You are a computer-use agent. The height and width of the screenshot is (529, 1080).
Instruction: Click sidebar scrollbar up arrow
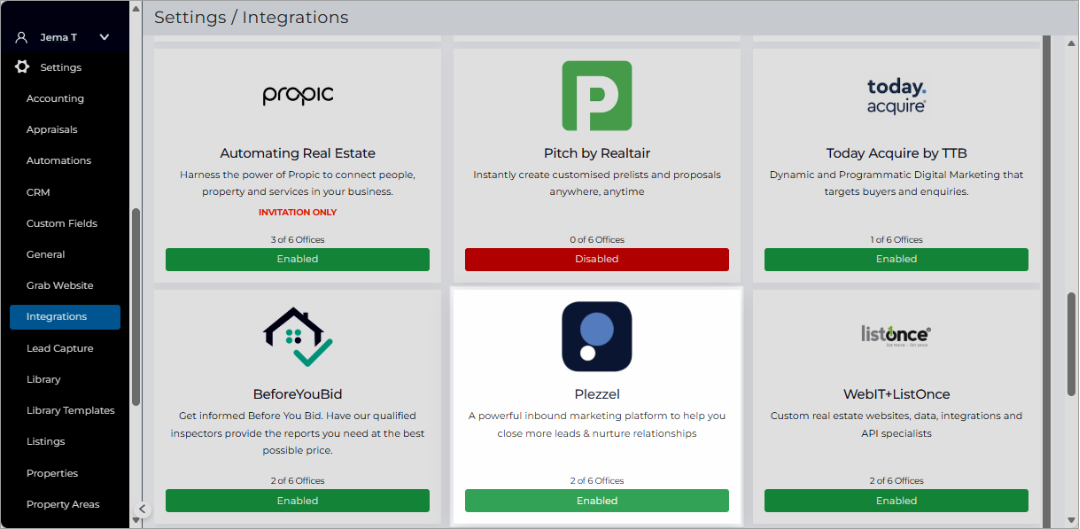click(x=136, y=10)
